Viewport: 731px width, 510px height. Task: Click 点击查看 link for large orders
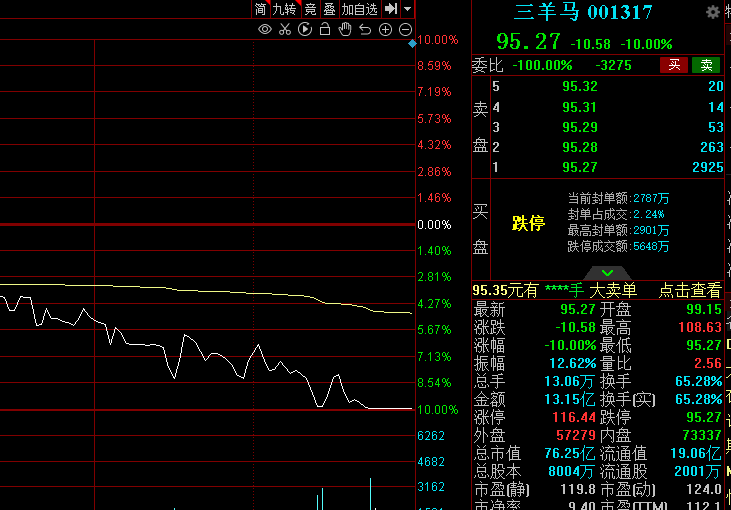(x=690, y=290)
